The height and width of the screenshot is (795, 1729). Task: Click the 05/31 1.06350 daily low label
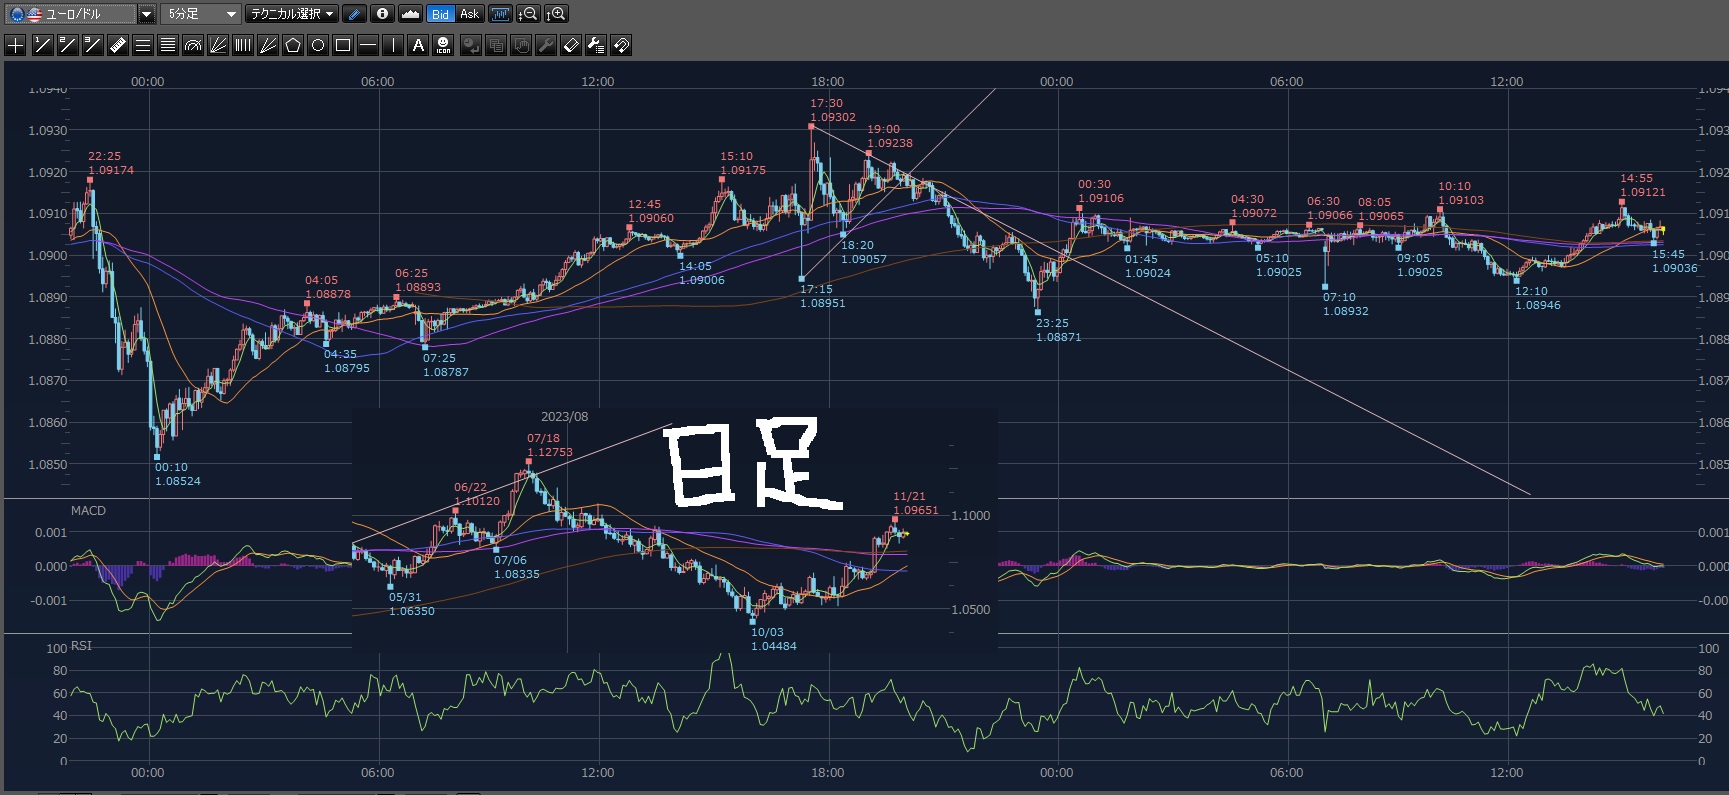(x=411, y=604)
